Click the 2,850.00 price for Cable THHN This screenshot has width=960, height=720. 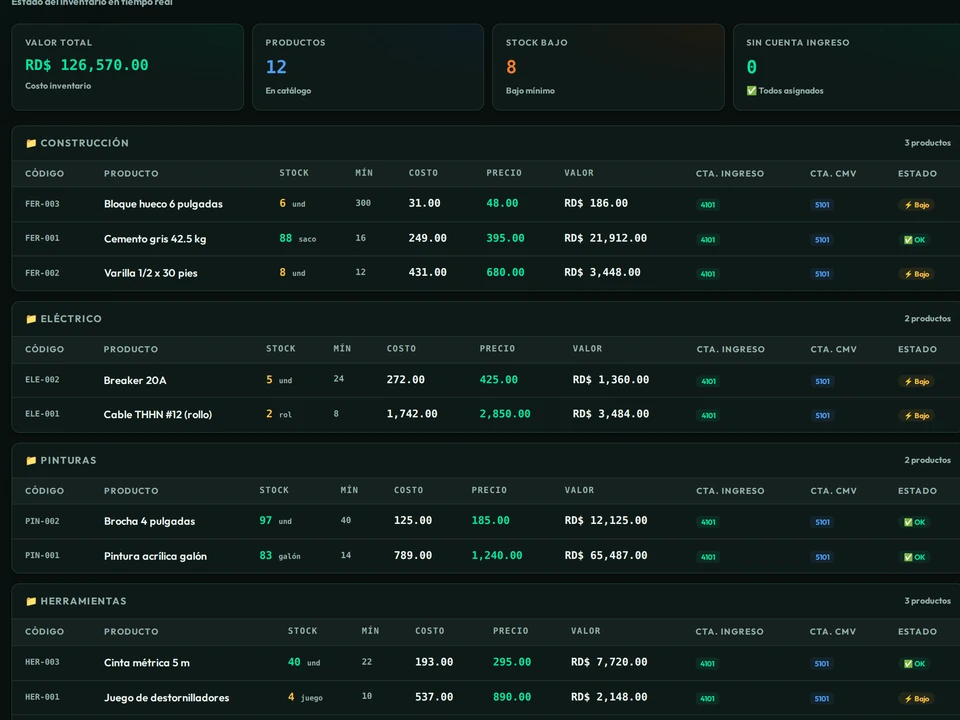pyautogui.click(x=505, y=414)
